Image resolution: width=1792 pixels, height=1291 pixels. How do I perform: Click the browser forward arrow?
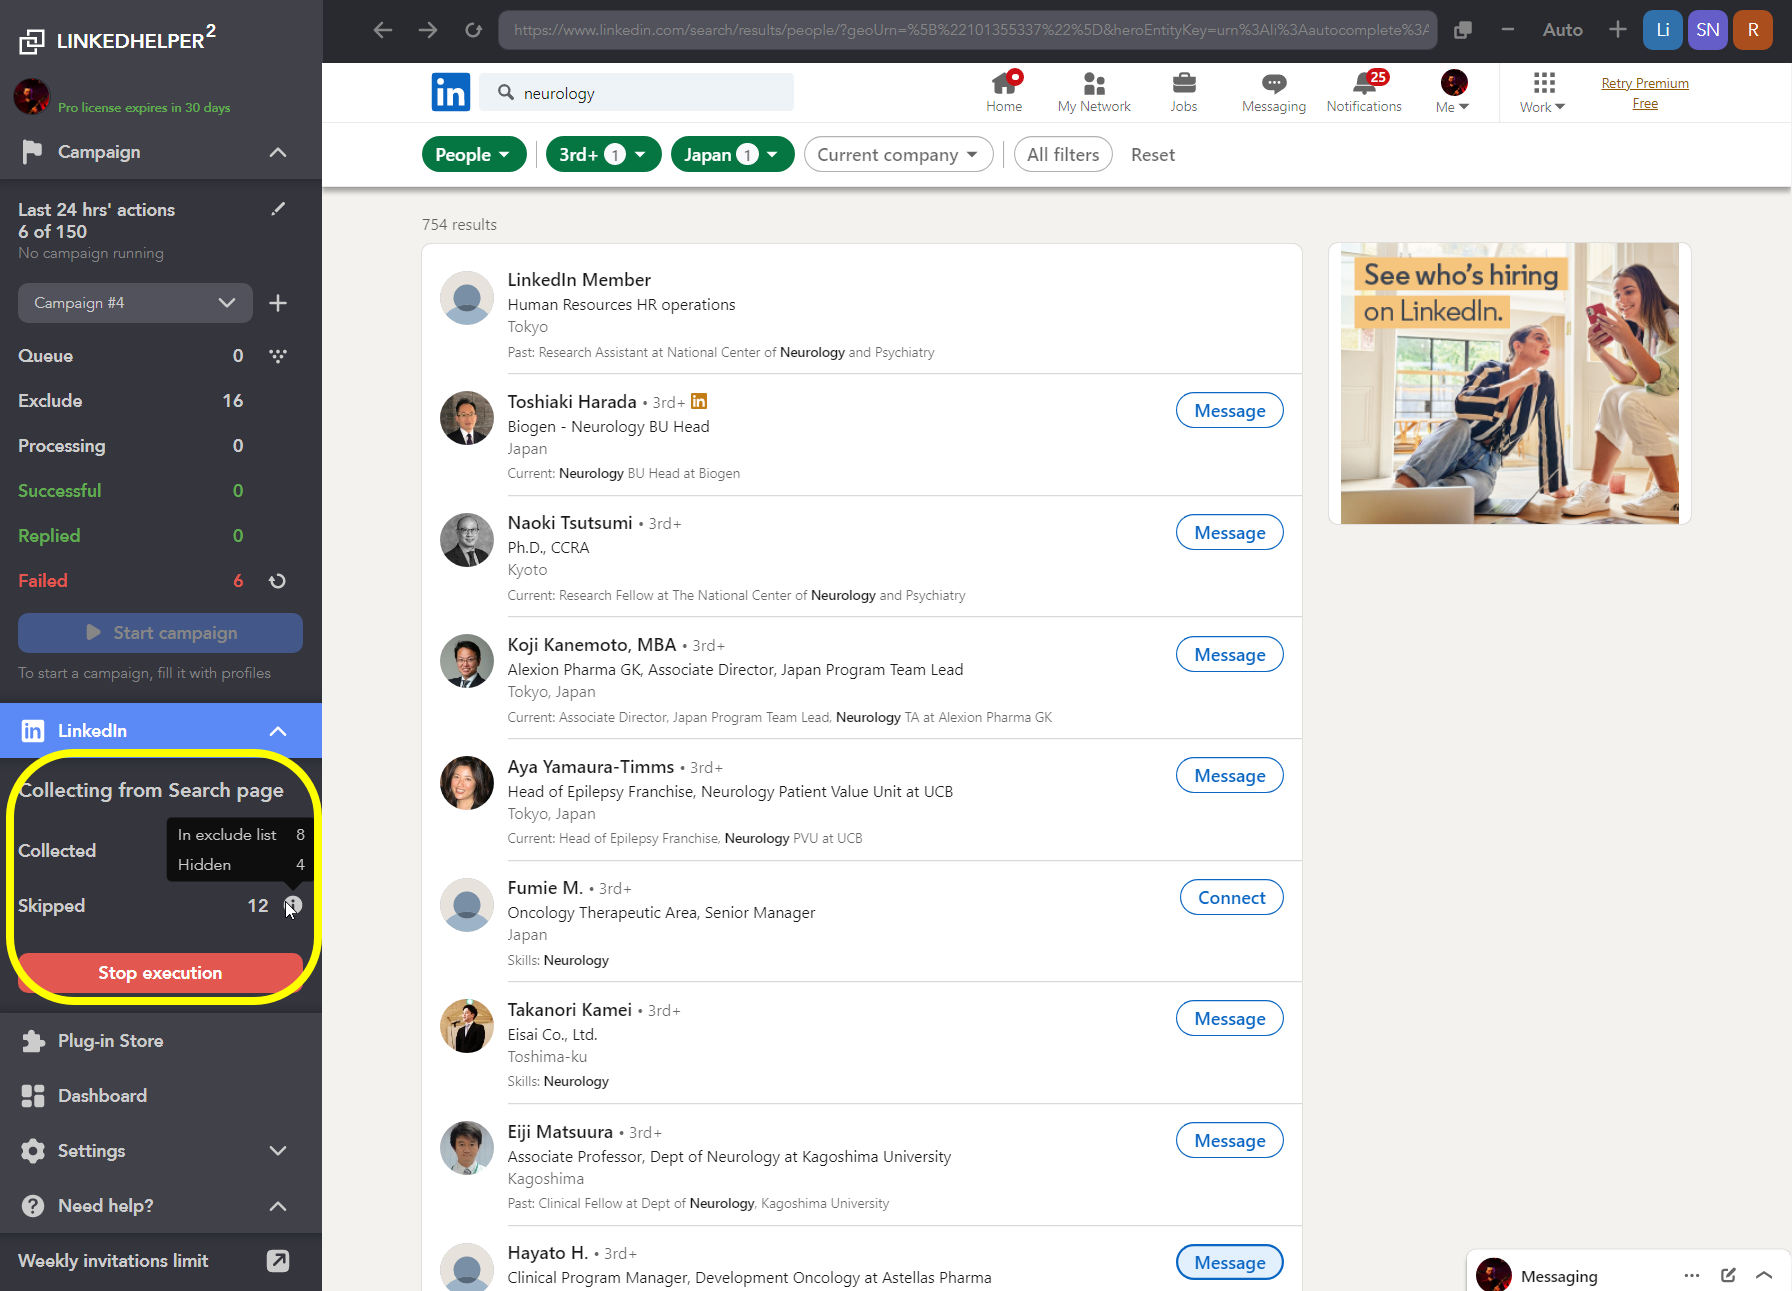(428, 30)
